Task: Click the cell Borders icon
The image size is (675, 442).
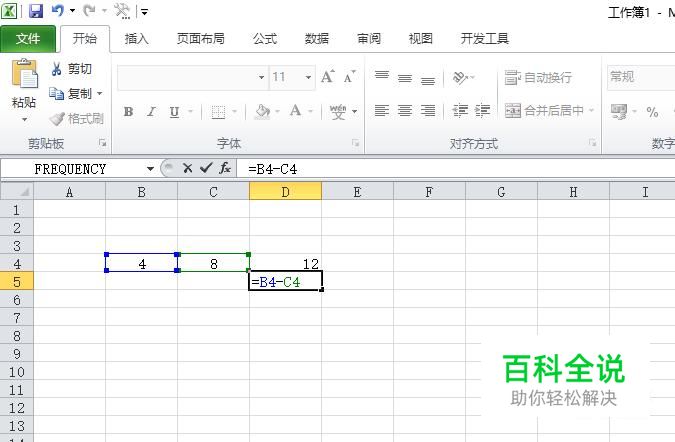Action: (218, 112)
